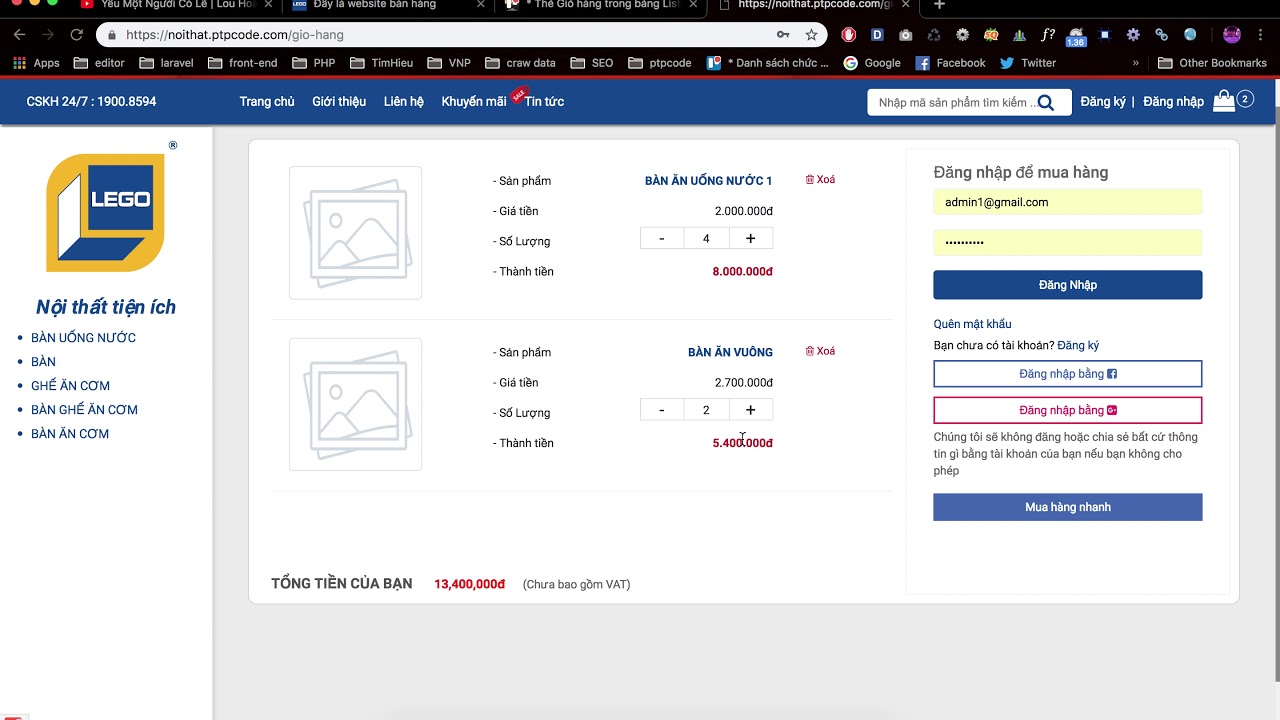Open the laravel bookmarks folder
The width and height of the screenshot is (1280, 720).
tap(166, 63)
